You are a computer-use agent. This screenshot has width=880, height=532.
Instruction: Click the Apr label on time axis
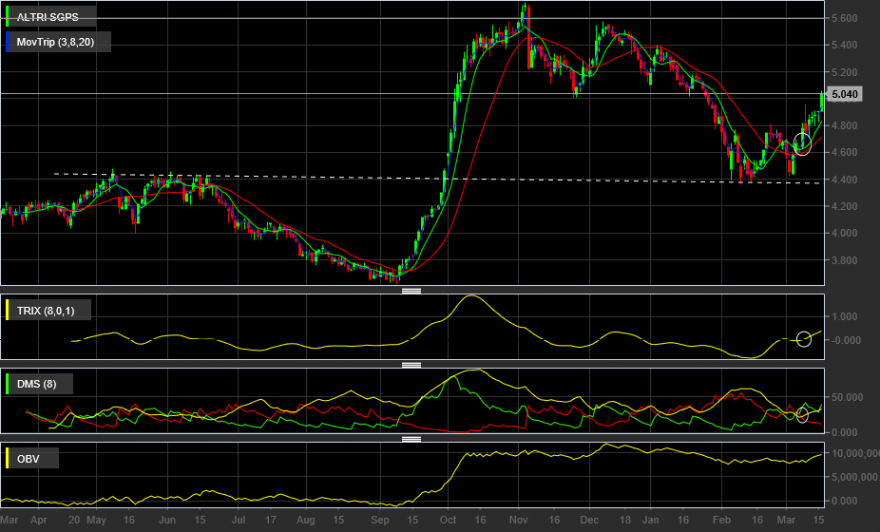click(x=39, y=520)
